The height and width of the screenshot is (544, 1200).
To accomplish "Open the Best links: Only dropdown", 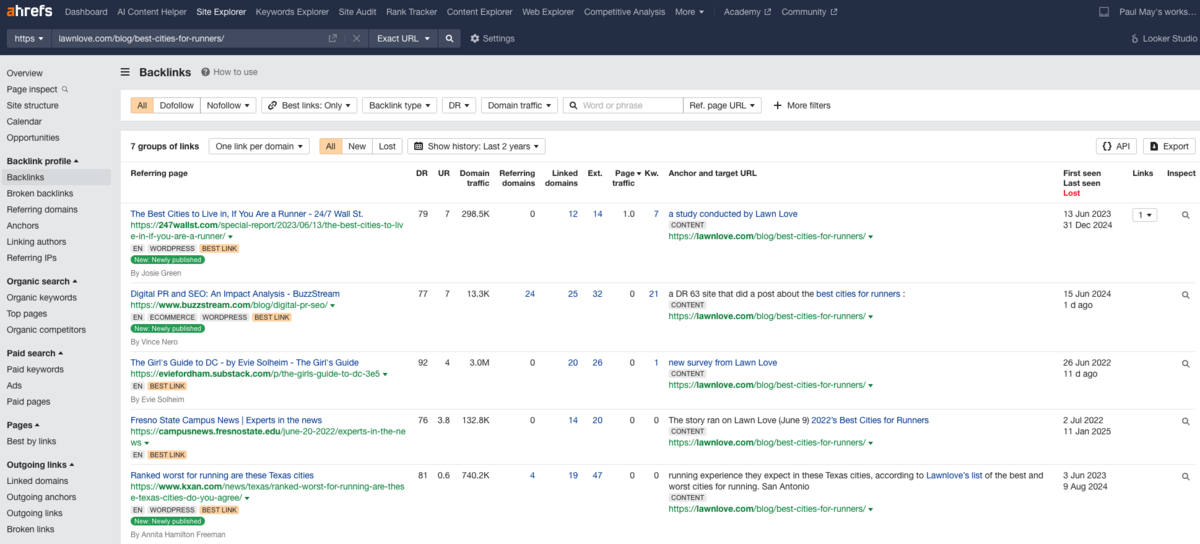I will [x=309, y=105].
